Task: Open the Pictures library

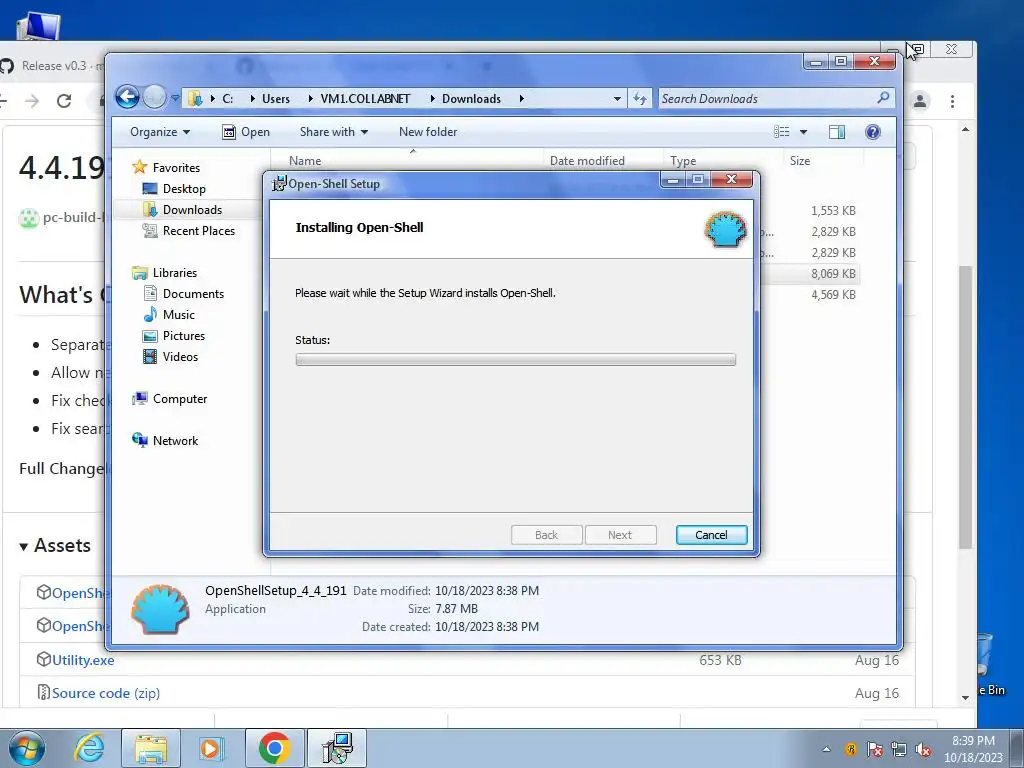Action: click(184, 336)
